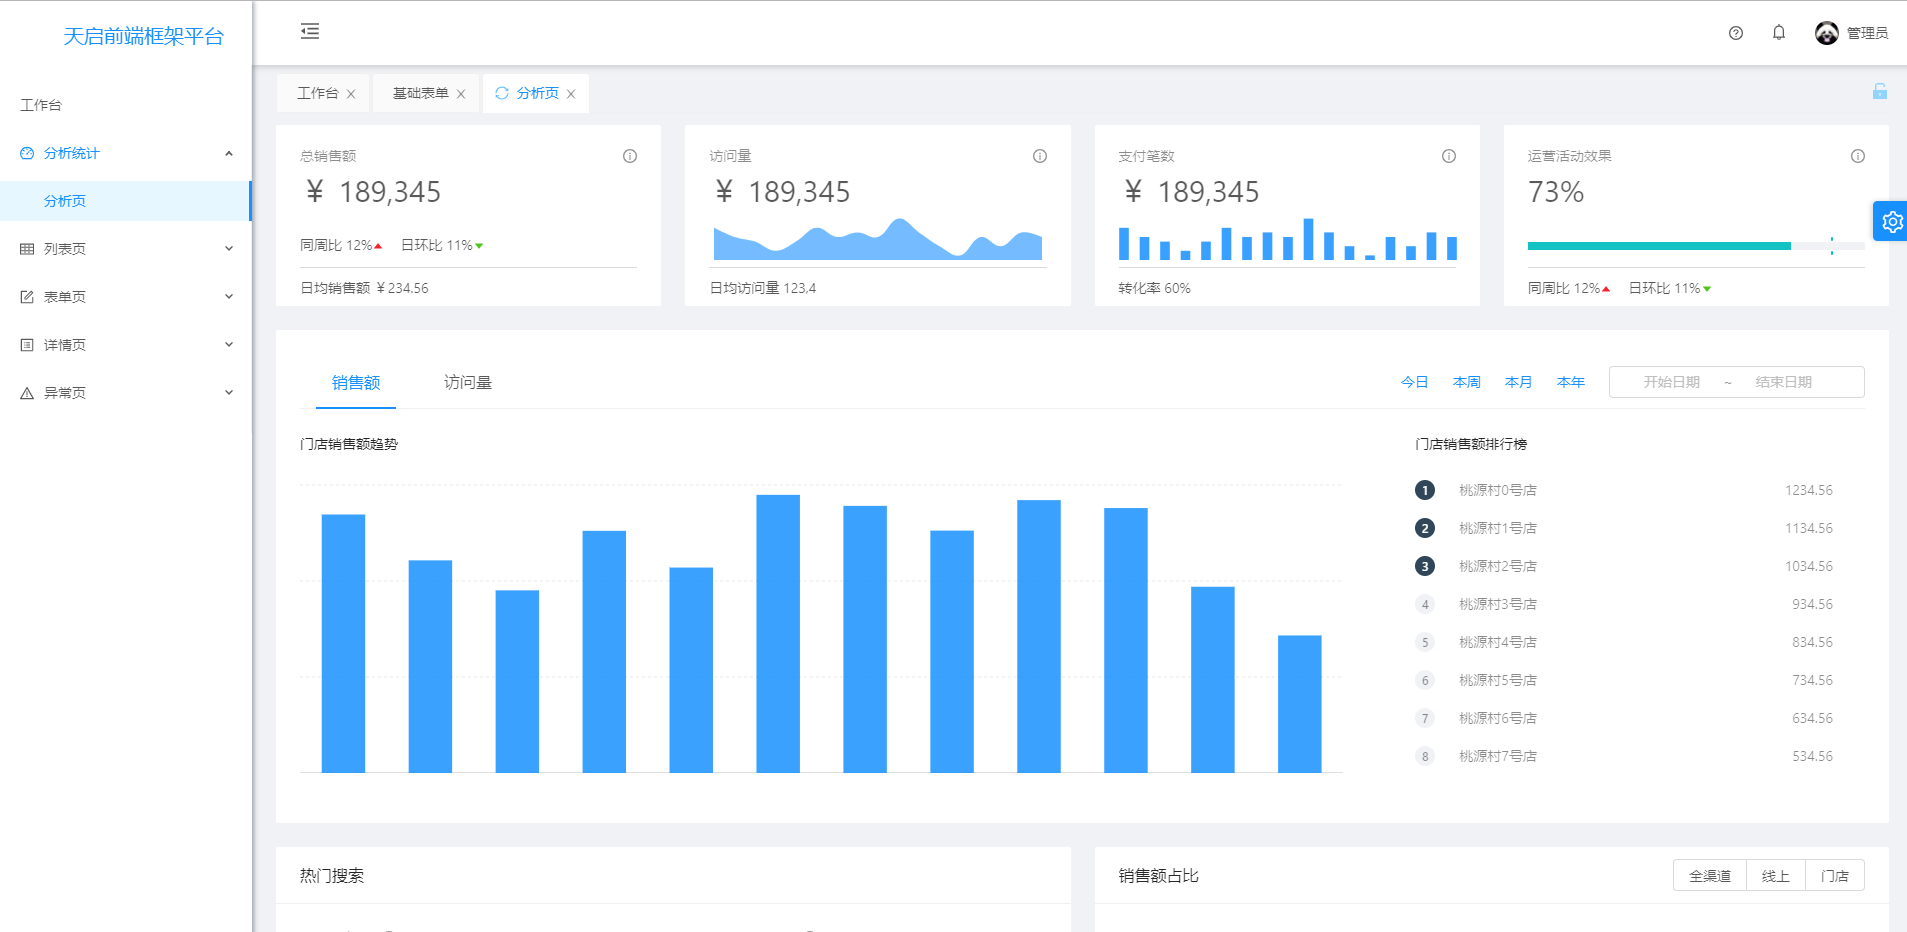Filter chart by 本年

tap(1570, 382)
